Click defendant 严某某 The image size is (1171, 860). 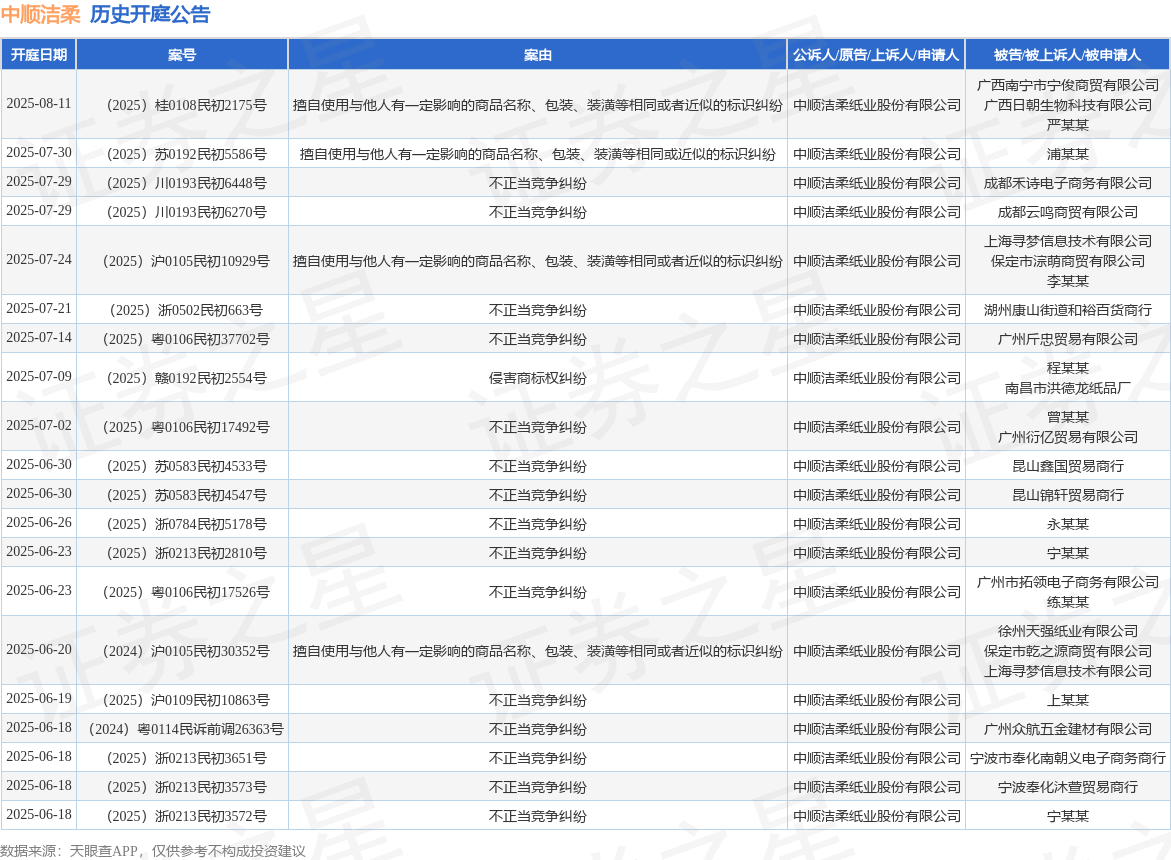1068,125
